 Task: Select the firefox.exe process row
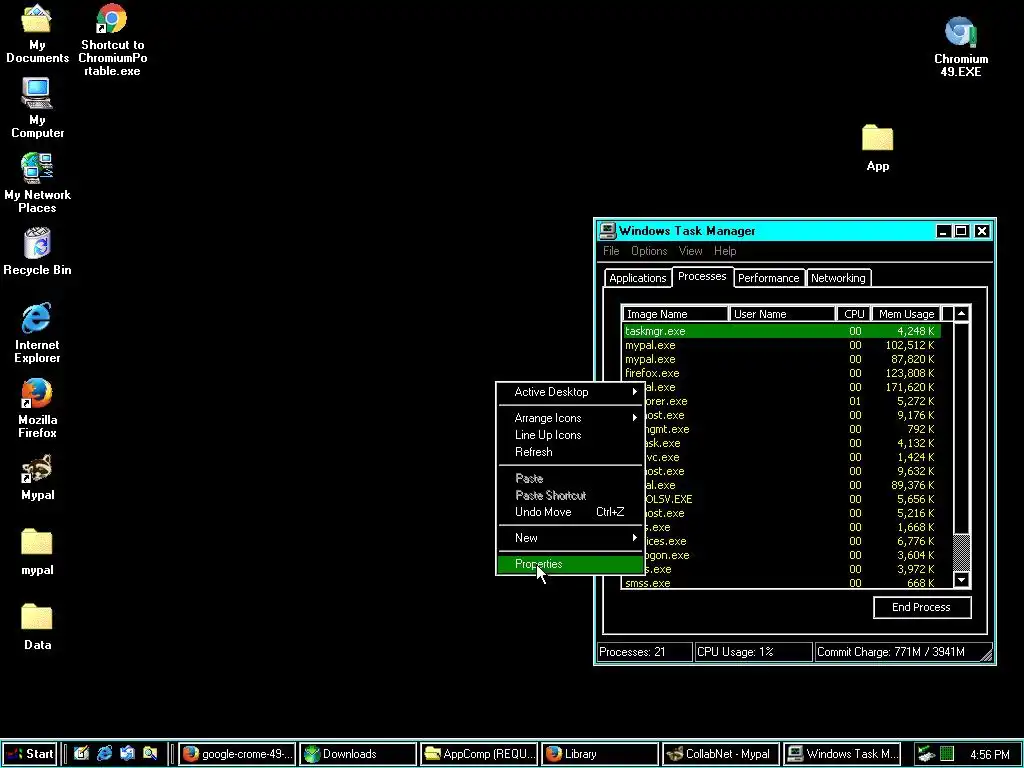(782, 374)
